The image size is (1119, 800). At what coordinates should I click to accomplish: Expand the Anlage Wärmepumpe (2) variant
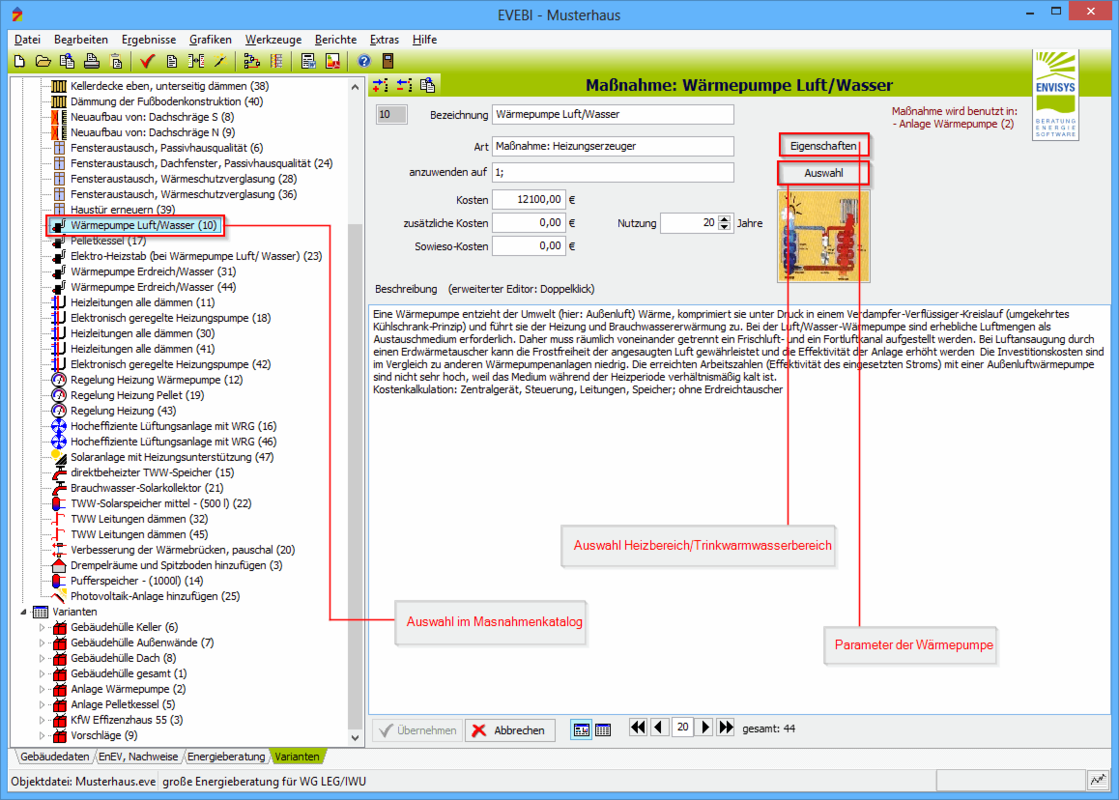(42, 689)
